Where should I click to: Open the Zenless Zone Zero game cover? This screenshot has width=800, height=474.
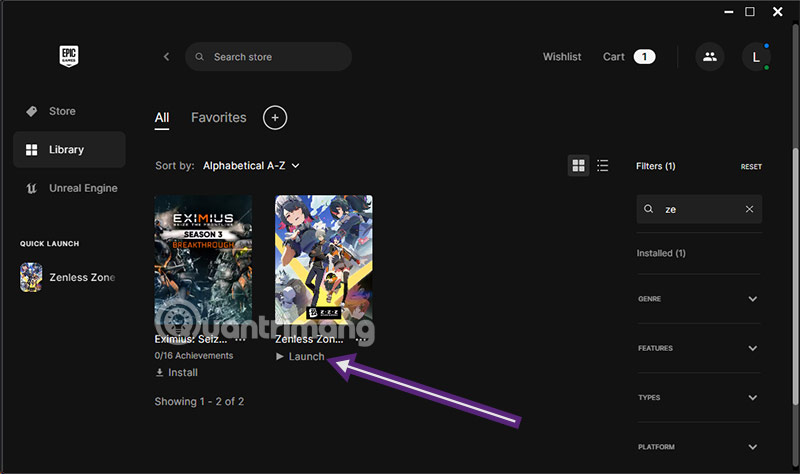click(x=323, y=259)
